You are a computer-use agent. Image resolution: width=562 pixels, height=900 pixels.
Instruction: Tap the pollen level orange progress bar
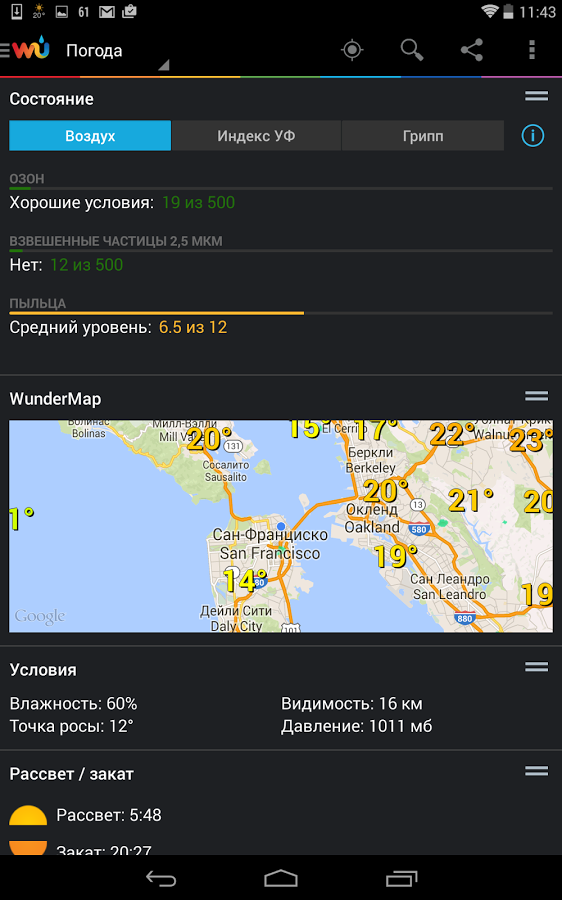(156, 313)
